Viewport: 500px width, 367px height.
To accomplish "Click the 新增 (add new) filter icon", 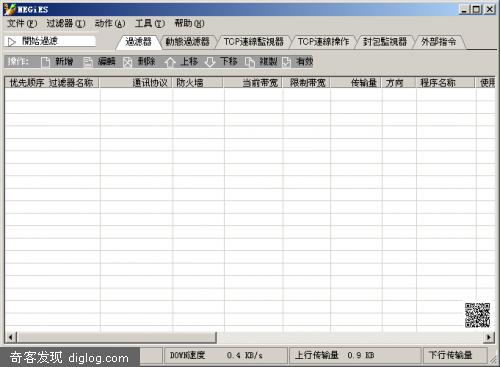I will (x=45, y=62).
